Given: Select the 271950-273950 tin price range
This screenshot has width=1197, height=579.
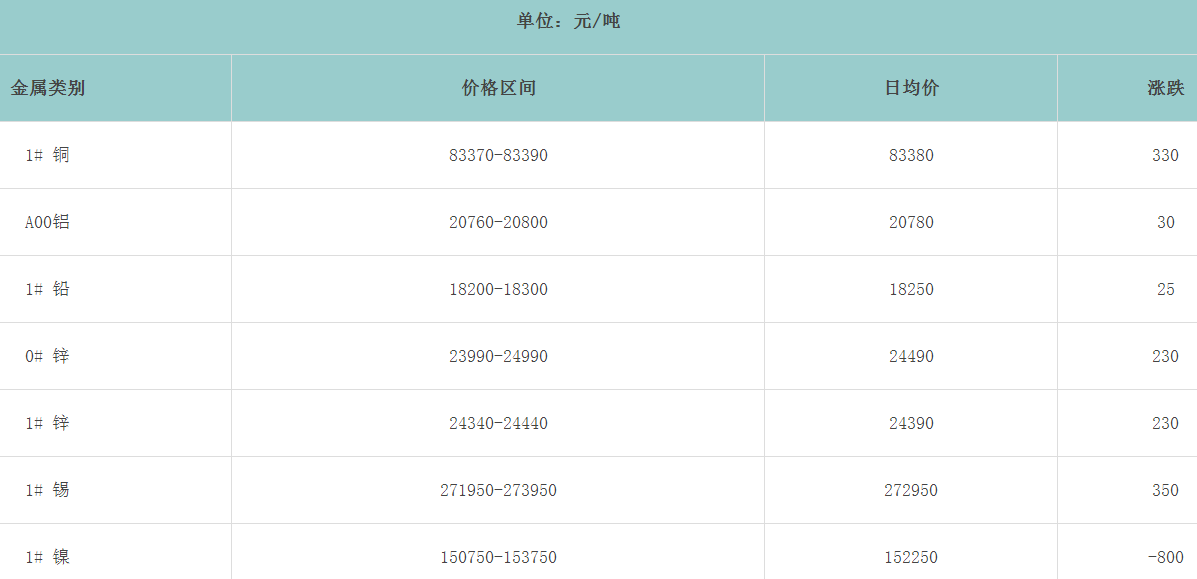Looking at the screenshot, I should click(498, 490).
